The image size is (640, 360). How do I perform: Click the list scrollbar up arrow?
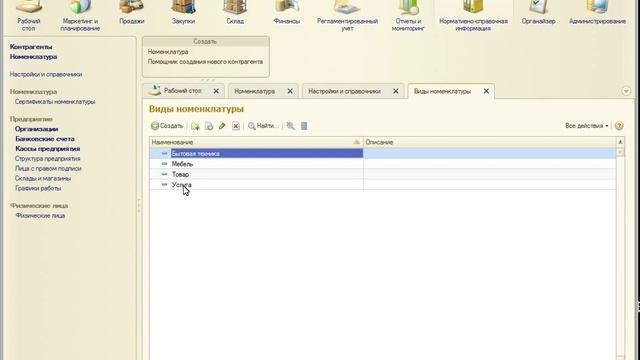(620, 142)
